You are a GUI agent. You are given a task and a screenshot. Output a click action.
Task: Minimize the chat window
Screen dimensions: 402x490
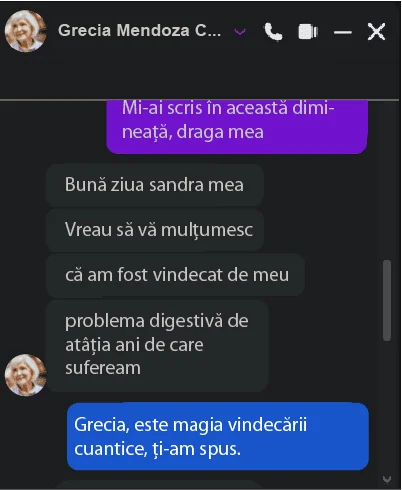(x=343, y=32)
